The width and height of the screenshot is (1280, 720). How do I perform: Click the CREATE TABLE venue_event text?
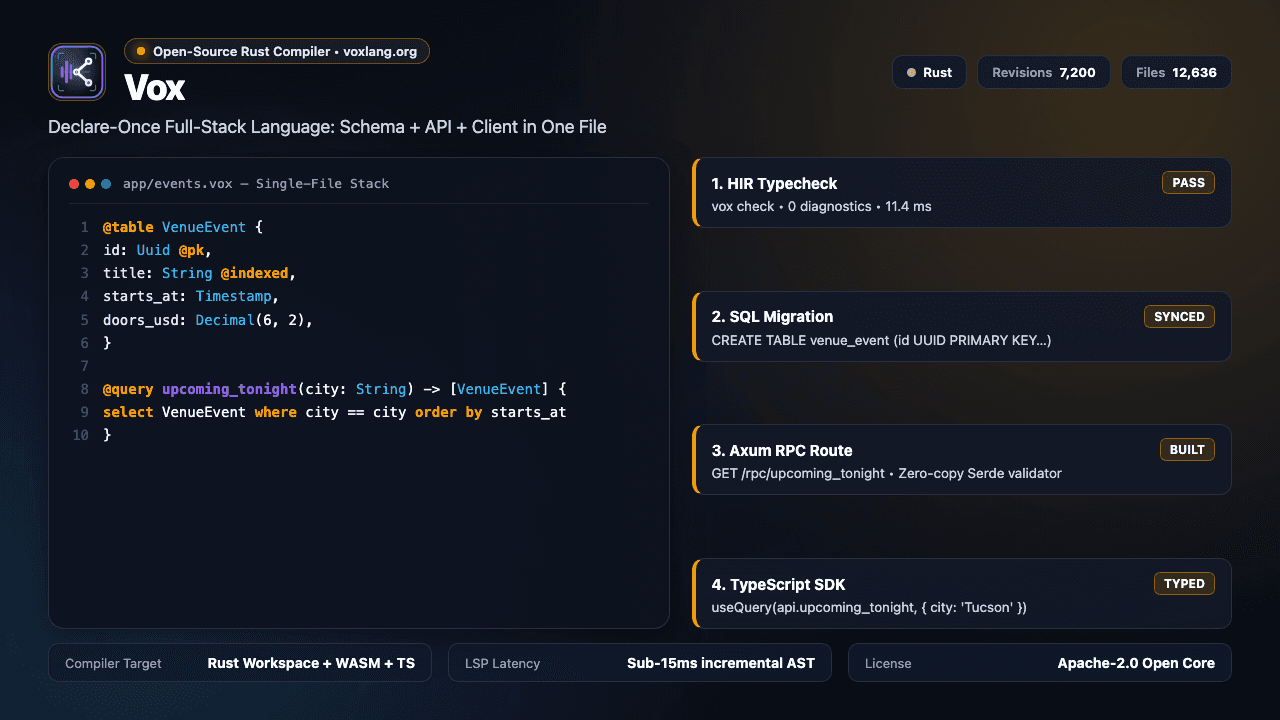(881, 340)
